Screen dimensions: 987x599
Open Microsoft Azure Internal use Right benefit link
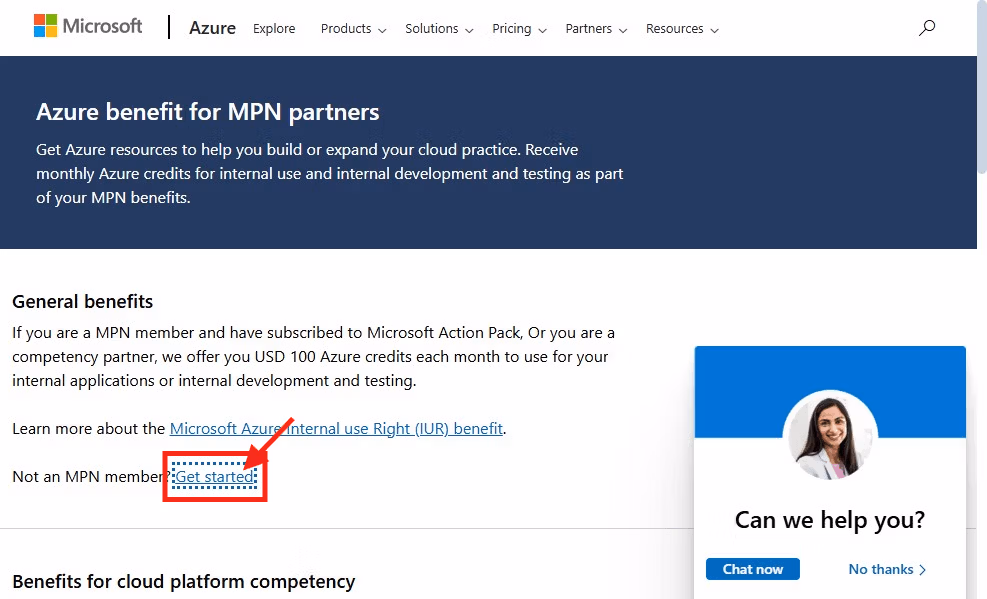[336, 428]
